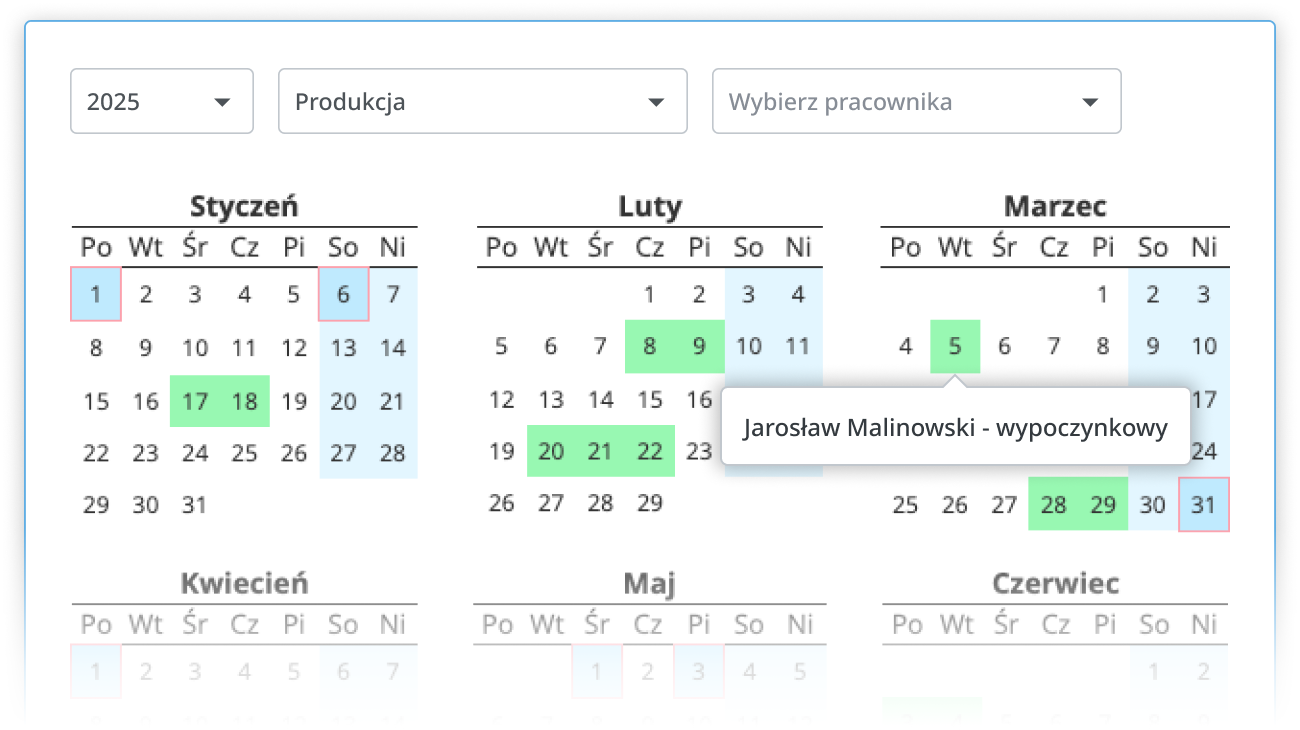The height and width of the screenshot is (730, 1300).
Task: Select outlined holiday day 6 in Styczeń
Action: (343, 294)
